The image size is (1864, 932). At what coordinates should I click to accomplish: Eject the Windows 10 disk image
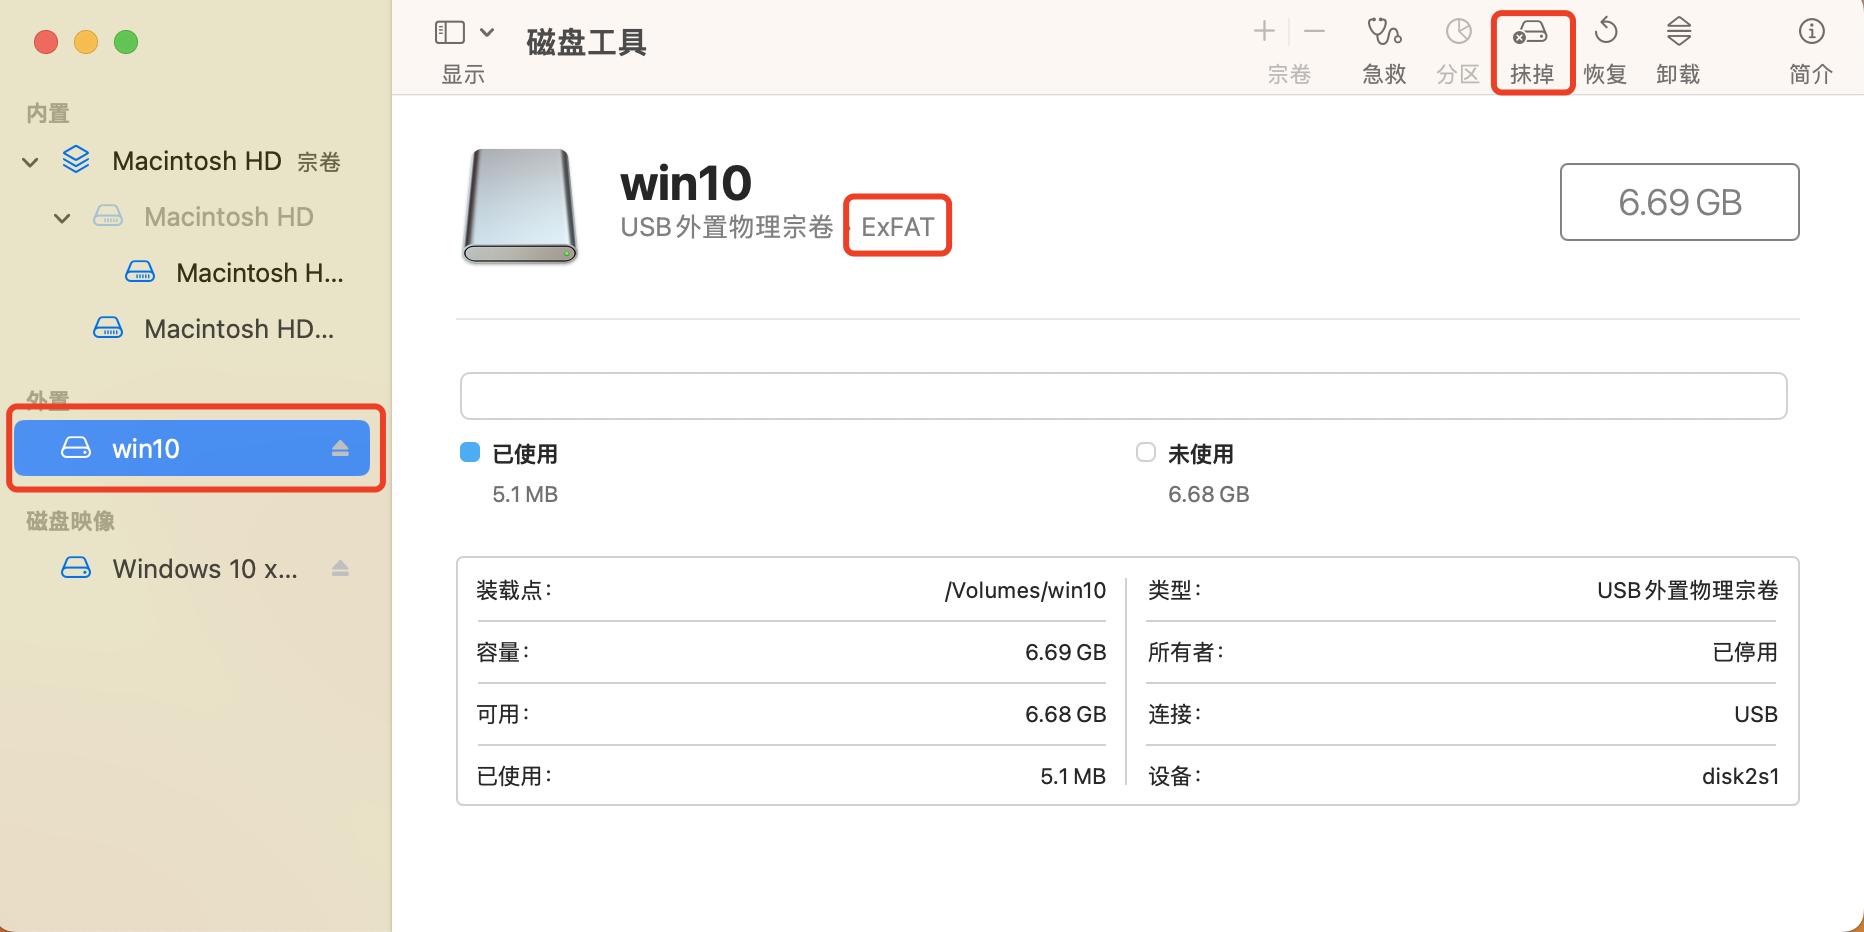click(x=340, y=568)
